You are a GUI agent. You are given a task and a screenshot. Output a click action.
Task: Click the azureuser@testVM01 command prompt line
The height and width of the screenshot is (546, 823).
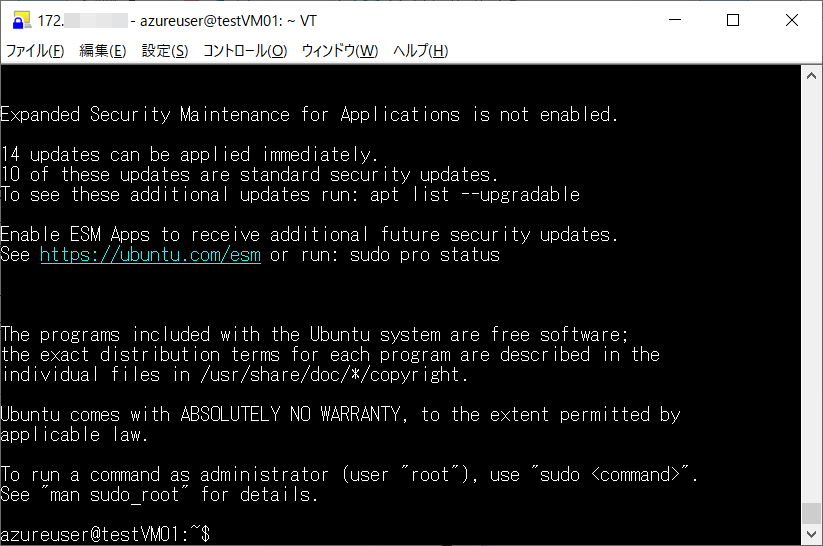tap(105, 535)
